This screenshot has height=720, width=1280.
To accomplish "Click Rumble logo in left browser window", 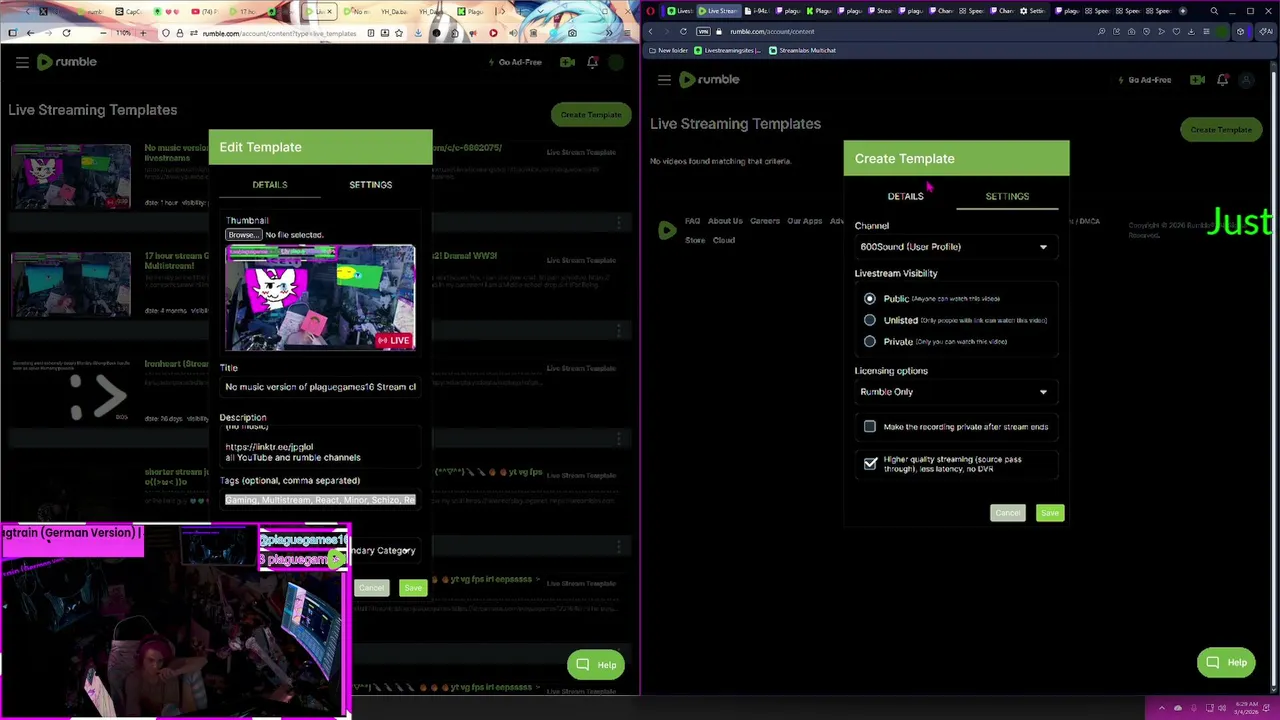I will 66,62.
